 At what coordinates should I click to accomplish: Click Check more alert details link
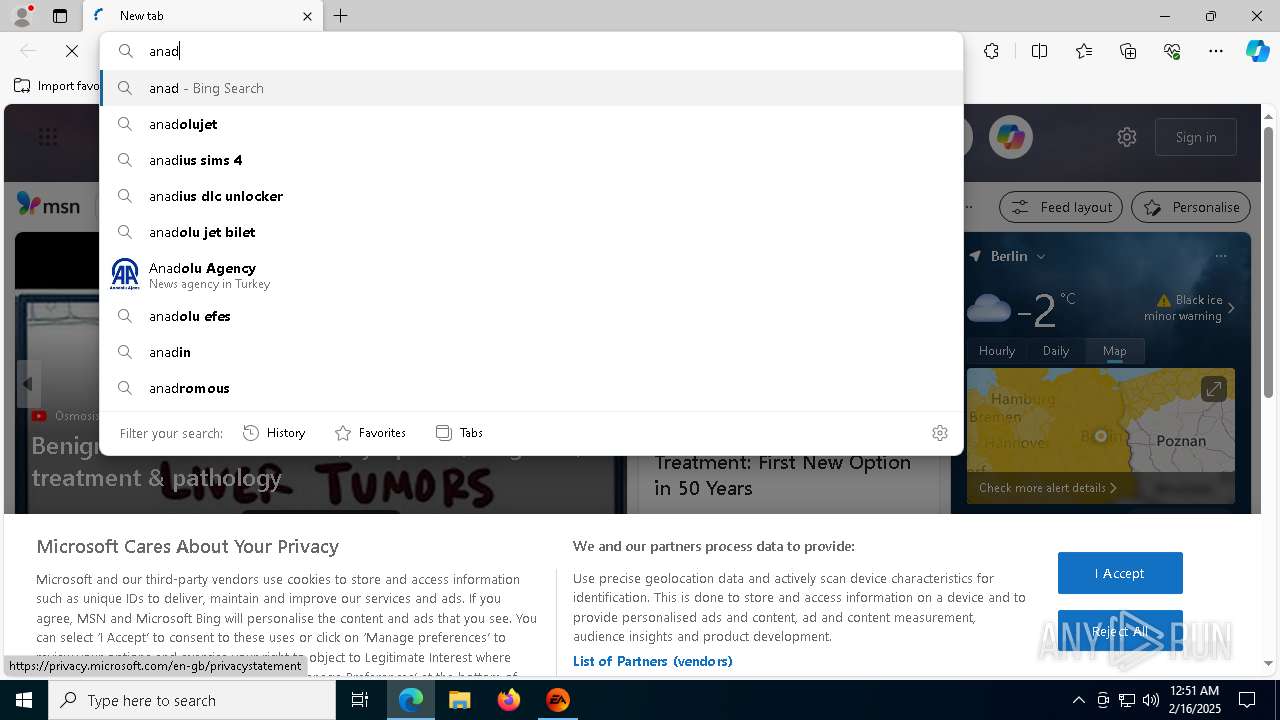point(1048,488)
